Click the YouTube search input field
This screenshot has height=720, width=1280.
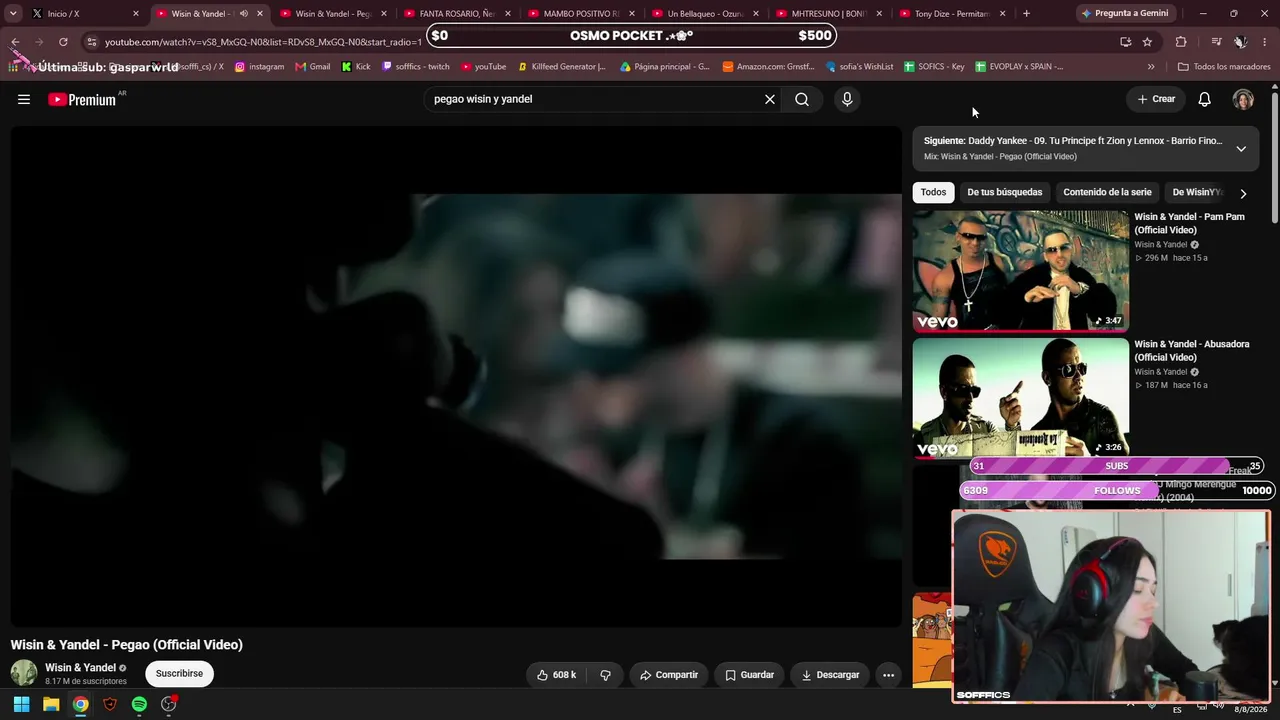click(x=595, y=99)
